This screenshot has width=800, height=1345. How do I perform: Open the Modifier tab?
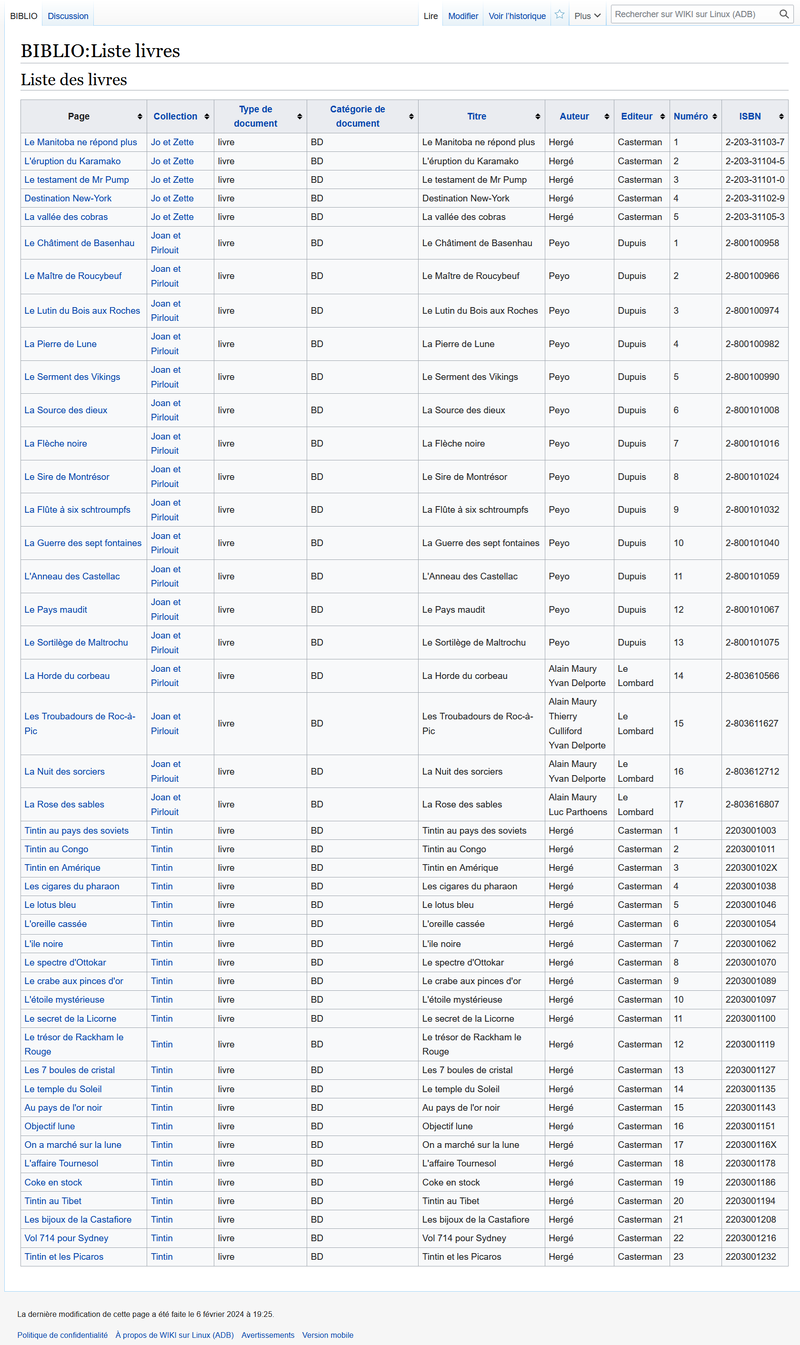pos(463,16)
